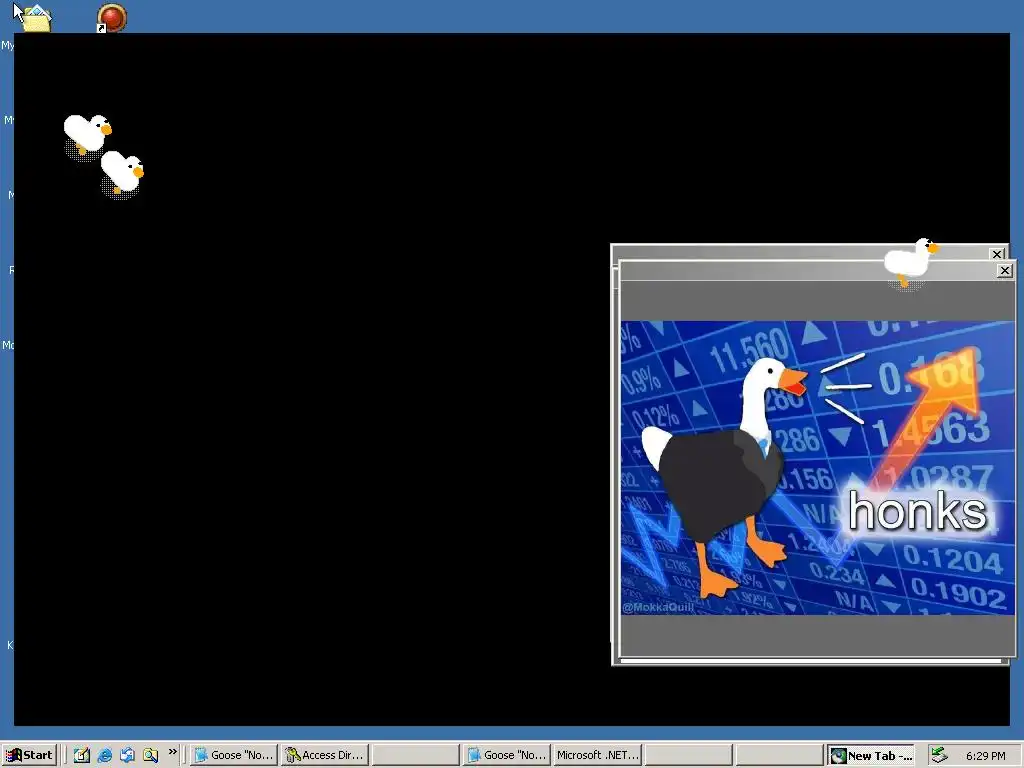This screenshot has width=1024, height=768.
Task: Close the front goose meme window
Action: tap(1005, 270)
